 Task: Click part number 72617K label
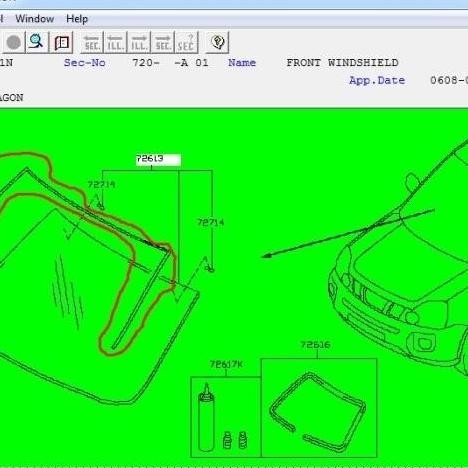(226, 364)
